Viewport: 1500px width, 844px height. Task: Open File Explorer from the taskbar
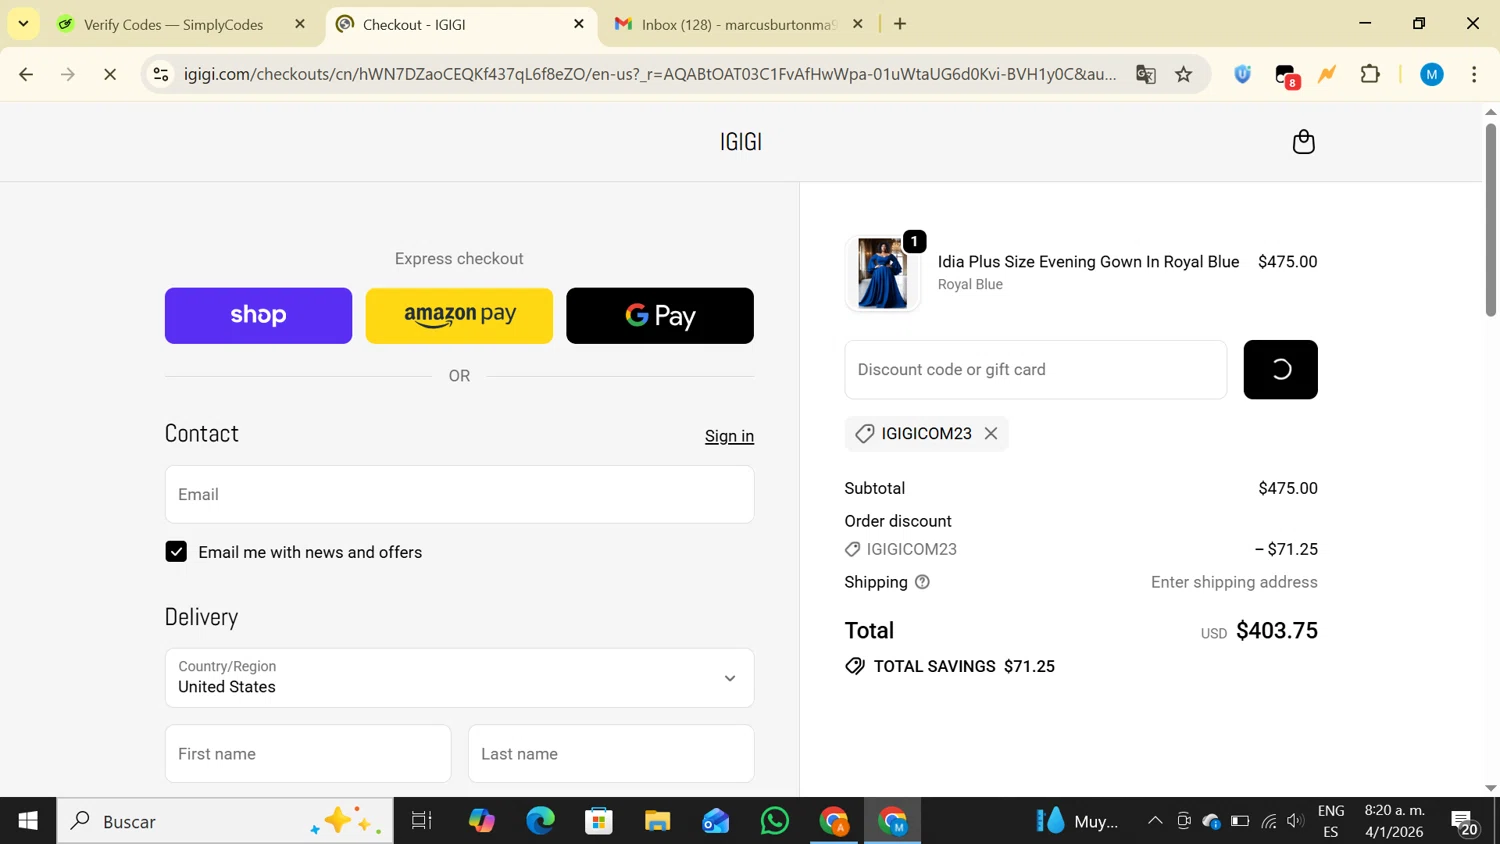[657, 821]
